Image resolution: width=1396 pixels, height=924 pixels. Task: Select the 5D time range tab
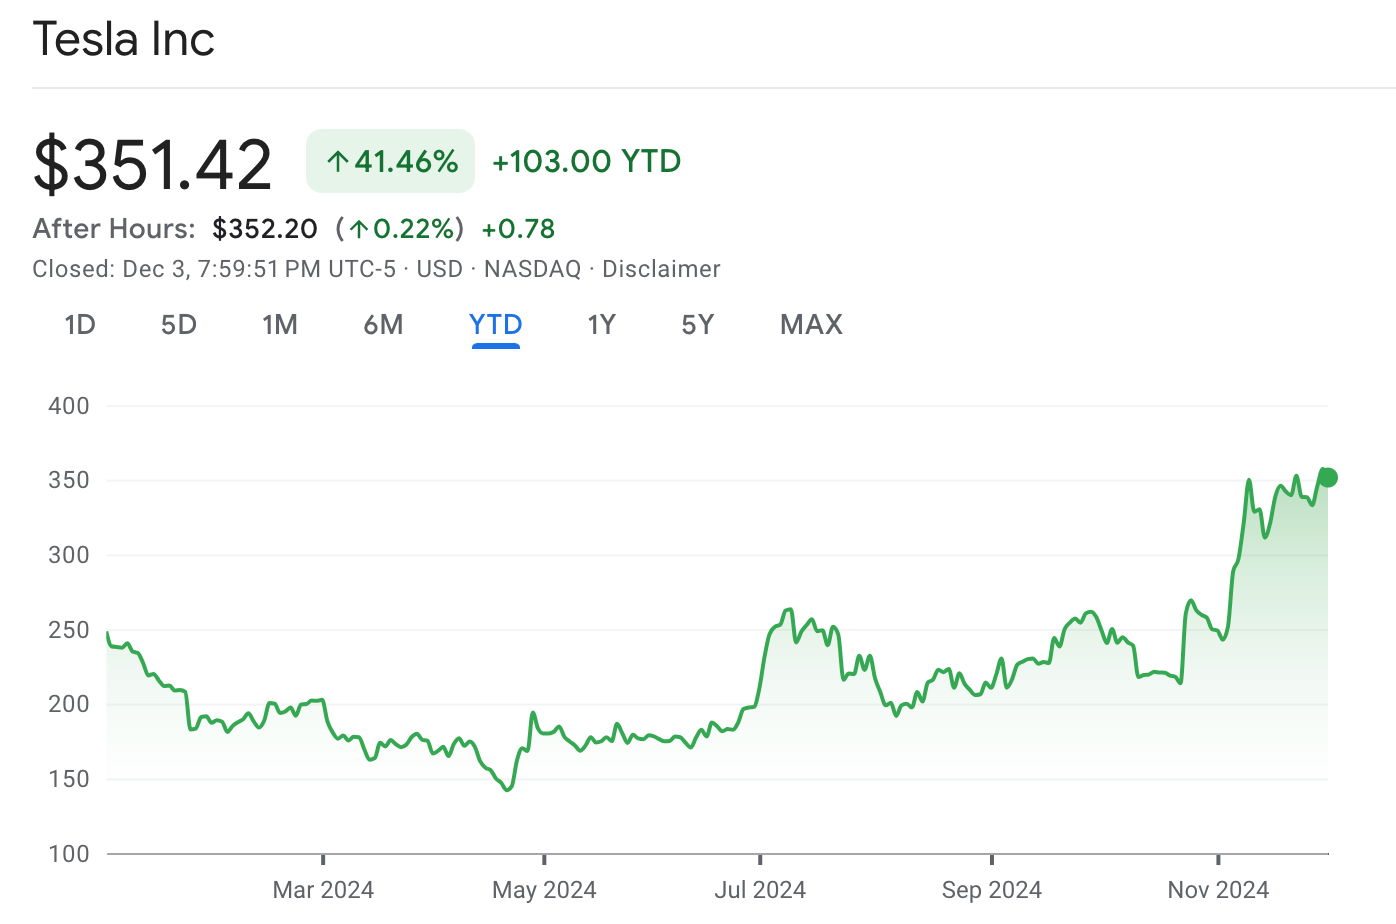click(x=179, y=325)
